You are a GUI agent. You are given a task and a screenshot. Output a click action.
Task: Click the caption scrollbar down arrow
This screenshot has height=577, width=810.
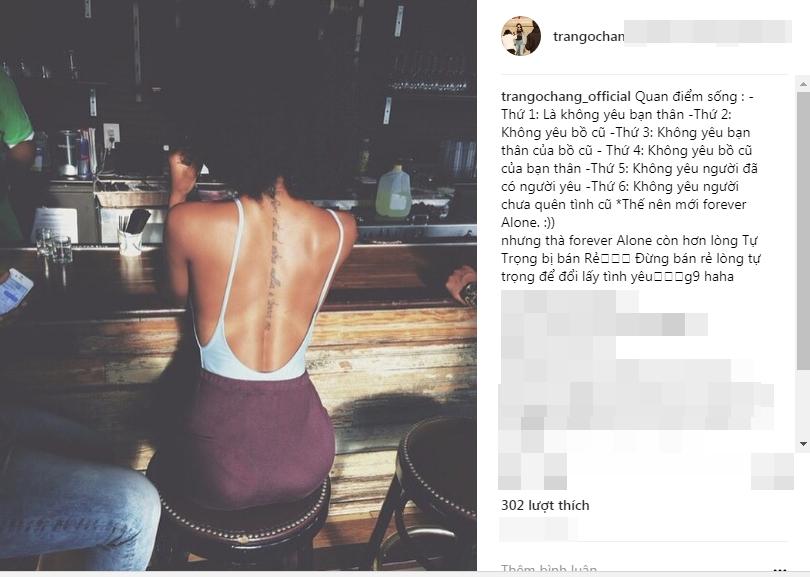tap(803, 444)
